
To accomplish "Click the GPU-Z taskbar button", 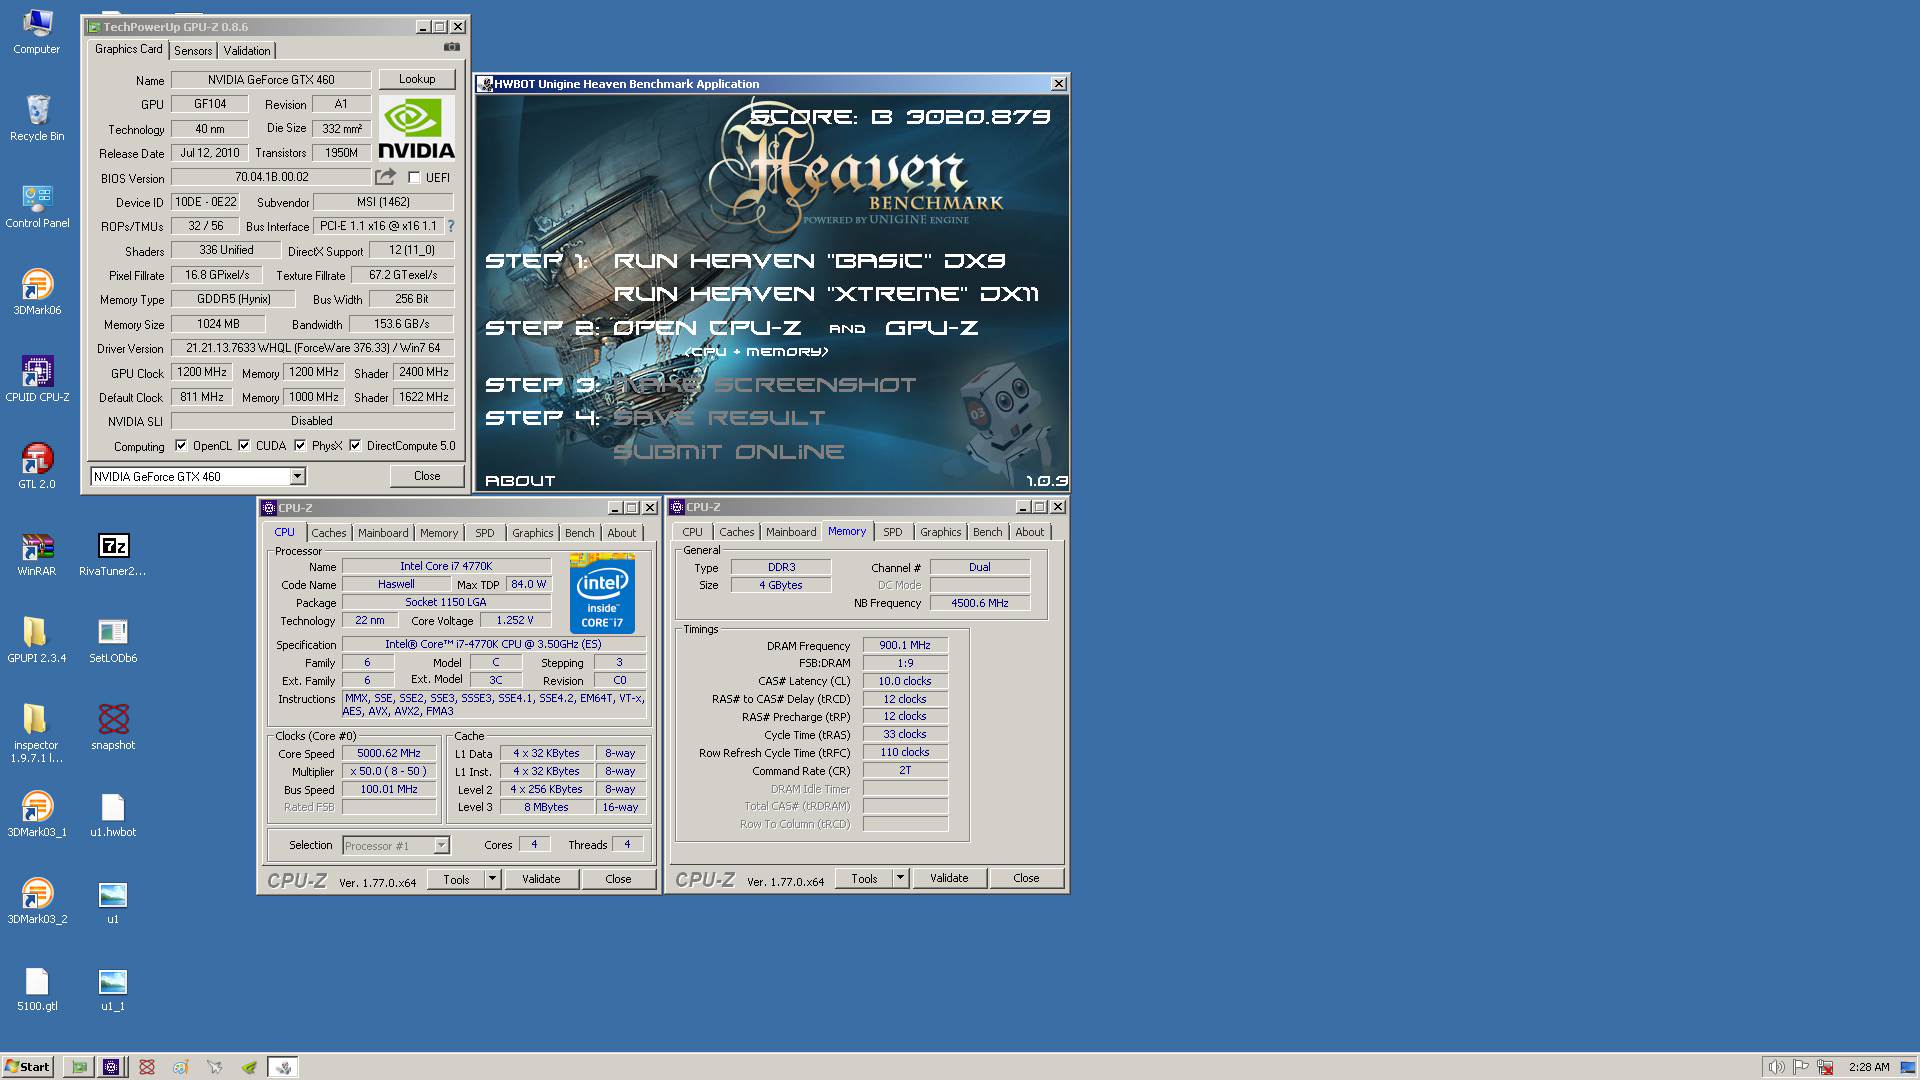I will (79, 1067).
